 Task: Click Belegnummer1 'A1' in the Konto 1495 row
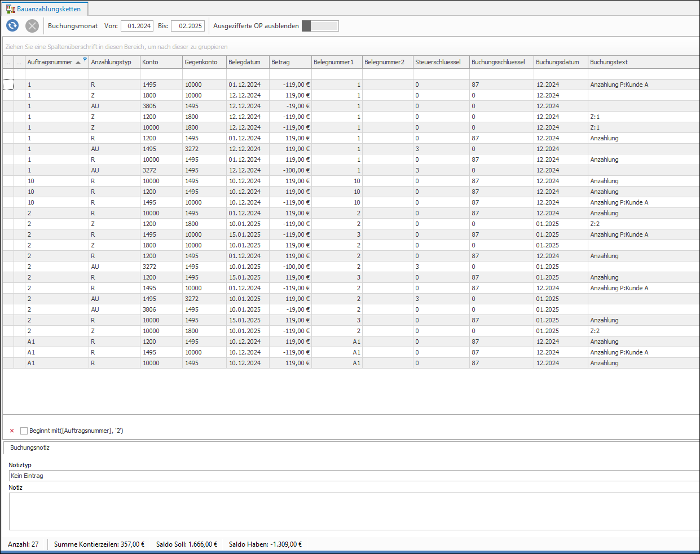click(x=356, y=352)
